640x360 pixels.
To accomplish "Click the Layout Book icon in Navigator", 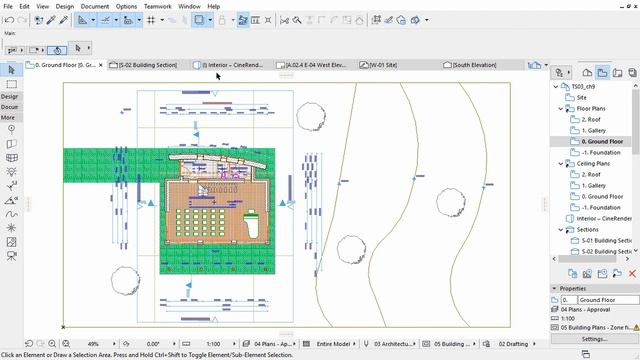I will click(x=618, y=73).
